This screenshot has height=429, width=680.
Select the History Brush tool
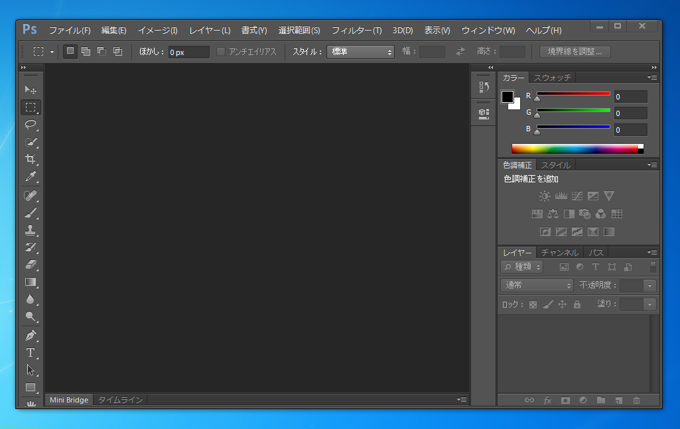tap(30, 247)
